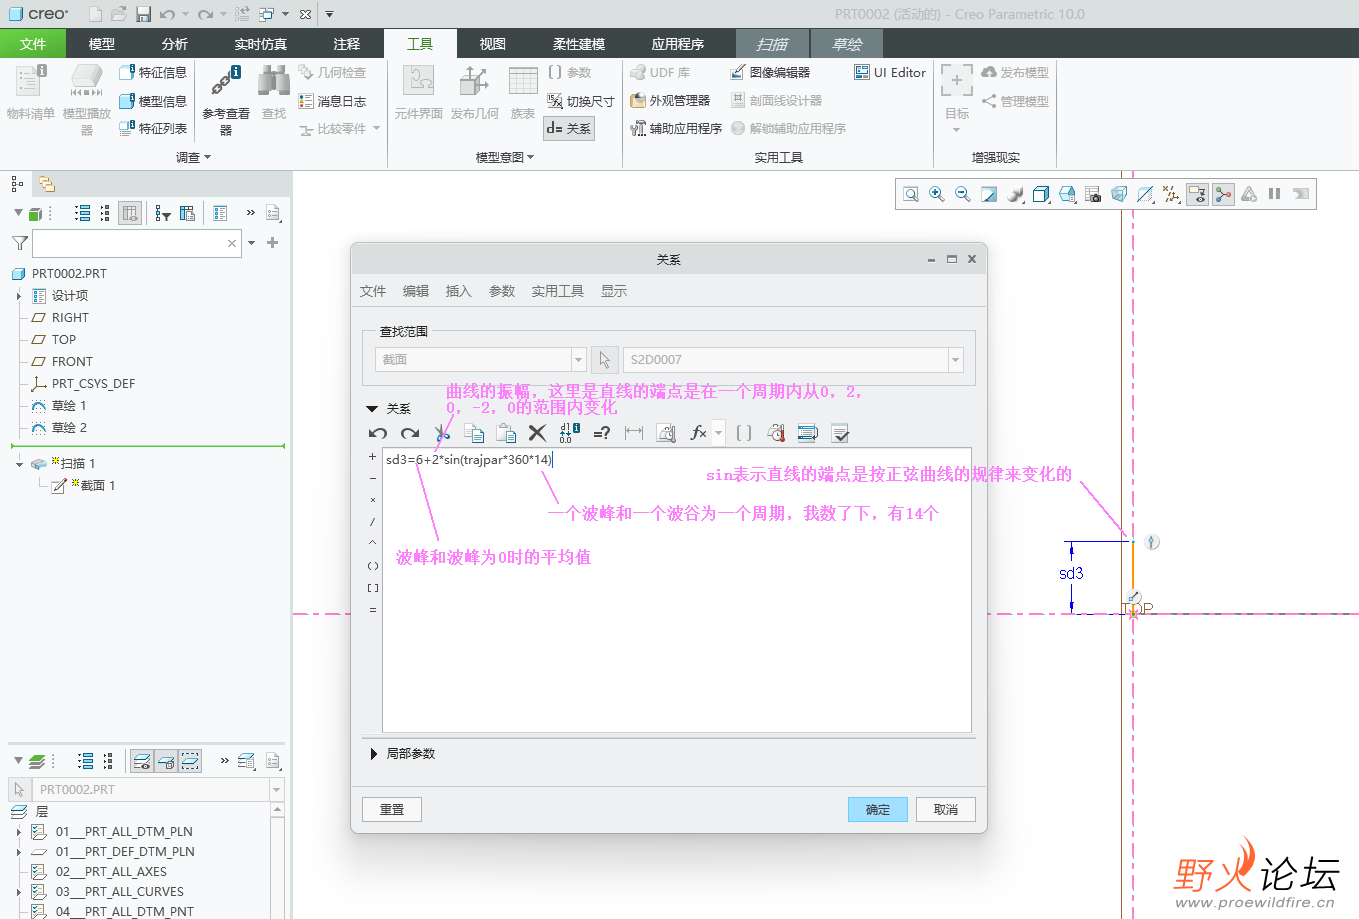Open saved orientations box icon
Viewport: 1359px width, 919px height.
[1067, 194]
